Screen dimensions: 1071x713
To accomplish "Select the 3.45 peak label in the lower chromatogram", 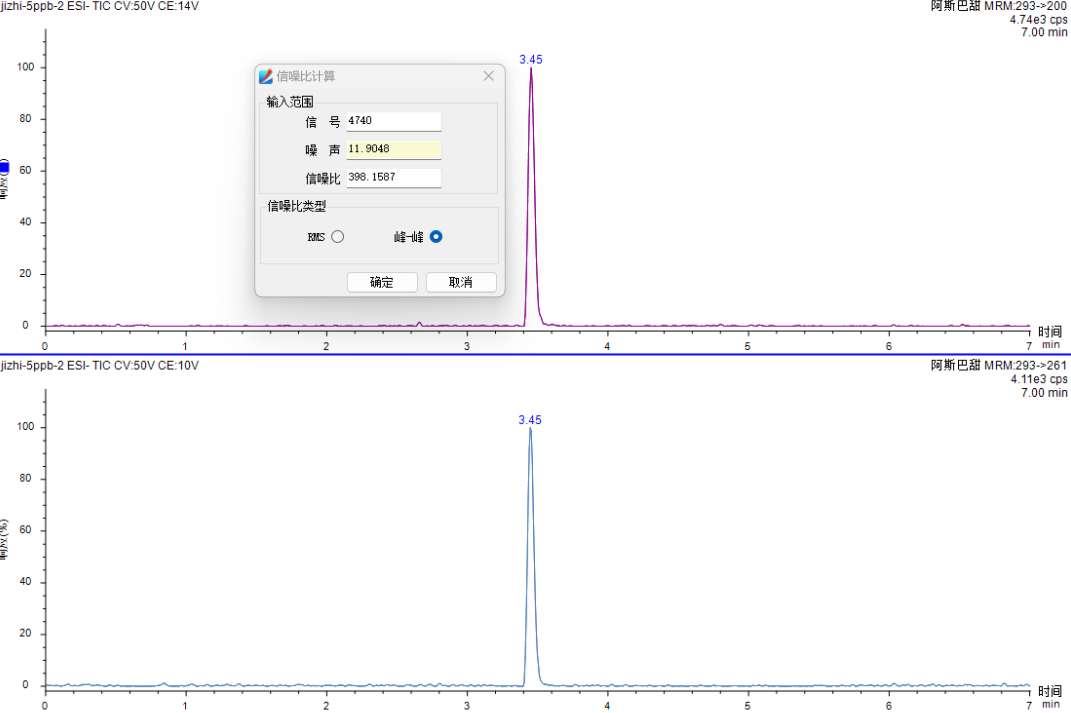I will [530, 420].
